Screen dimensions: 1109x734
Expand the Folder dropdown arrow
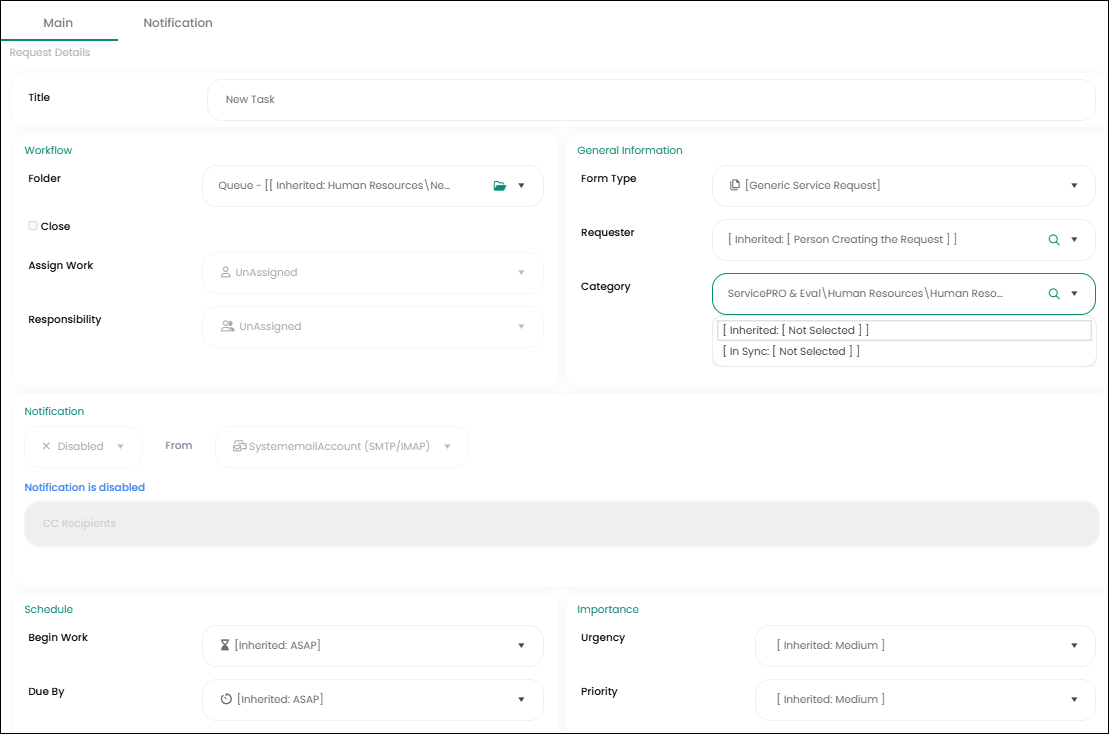point(521,186)
